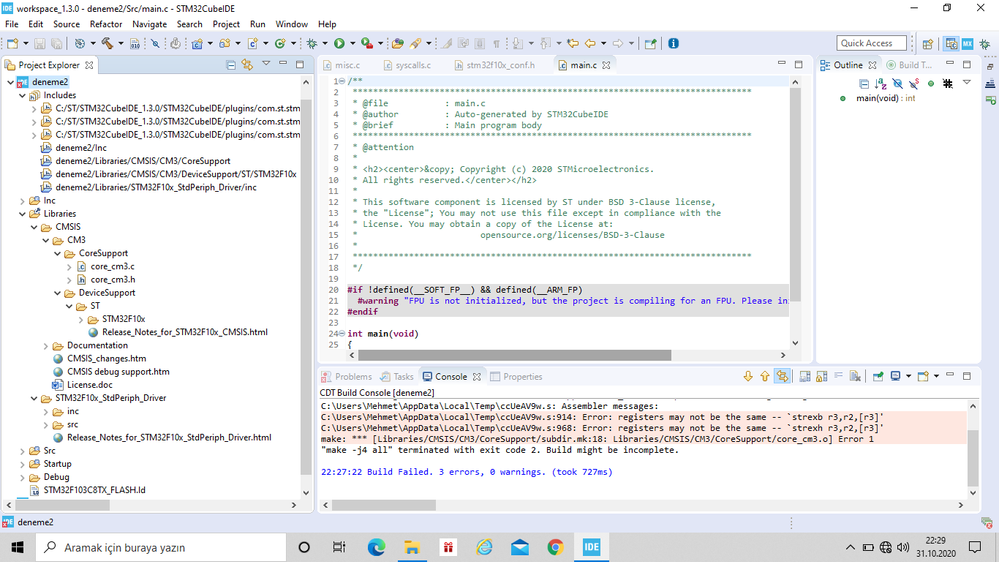Switch to the MX device configuration perspective

point(968,43)
